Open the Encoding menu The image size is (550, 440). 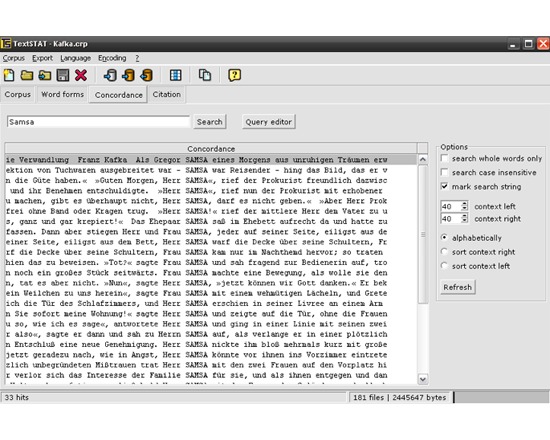(x=112, y=58)
